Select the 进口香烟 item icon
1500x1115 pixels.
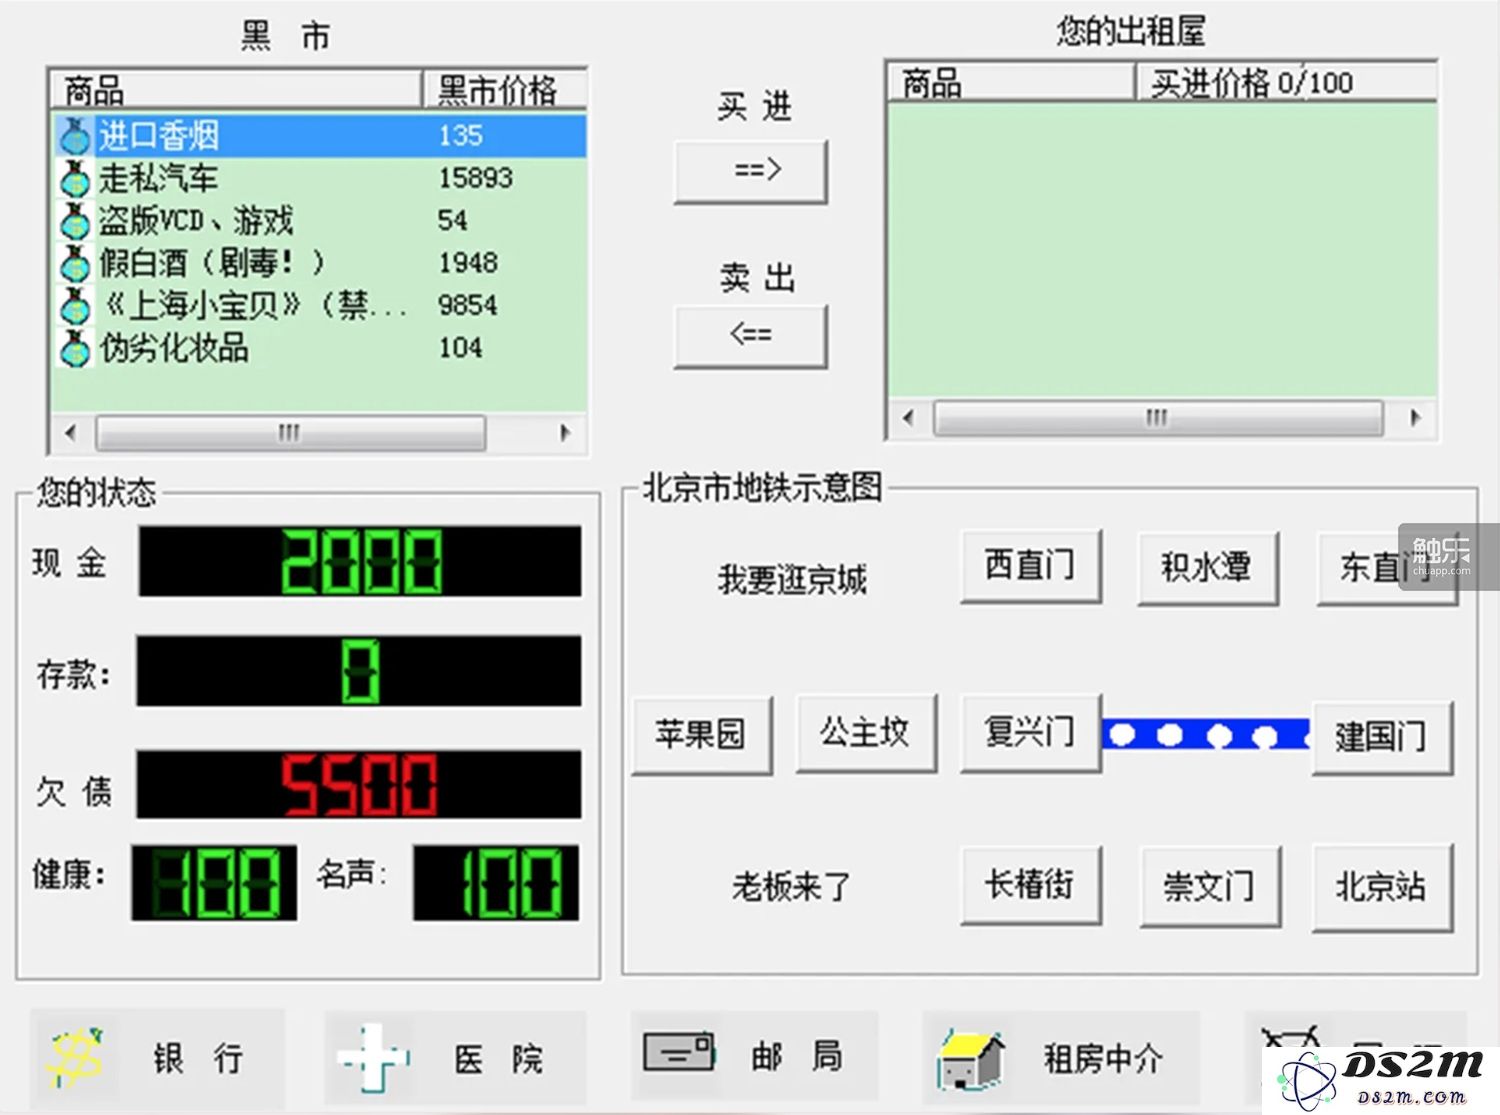coord(75,136)
